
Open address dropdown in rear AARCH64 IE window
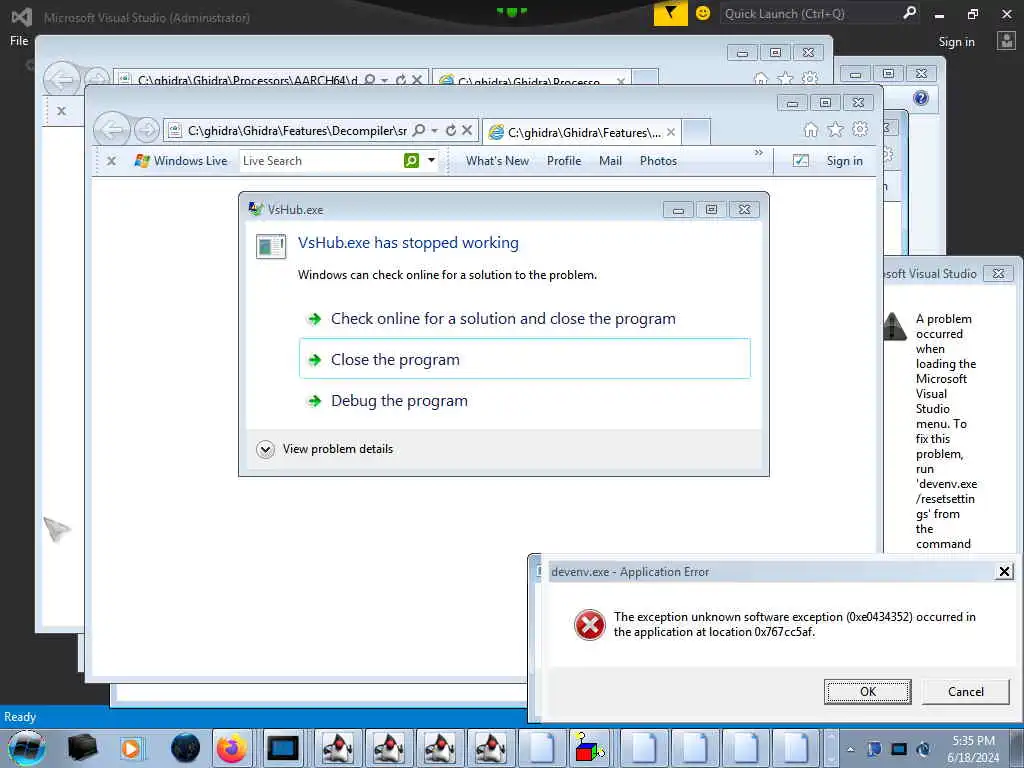pyautogui.click(x=385, y=80)
